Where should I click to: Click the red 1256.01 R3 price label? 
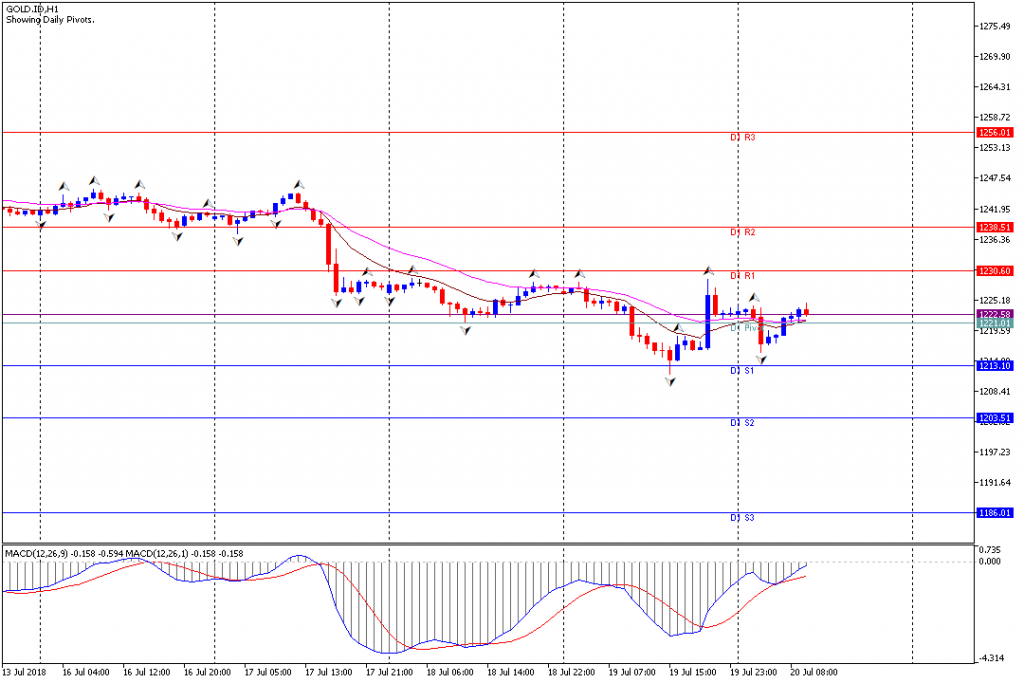tap(995, 133)
